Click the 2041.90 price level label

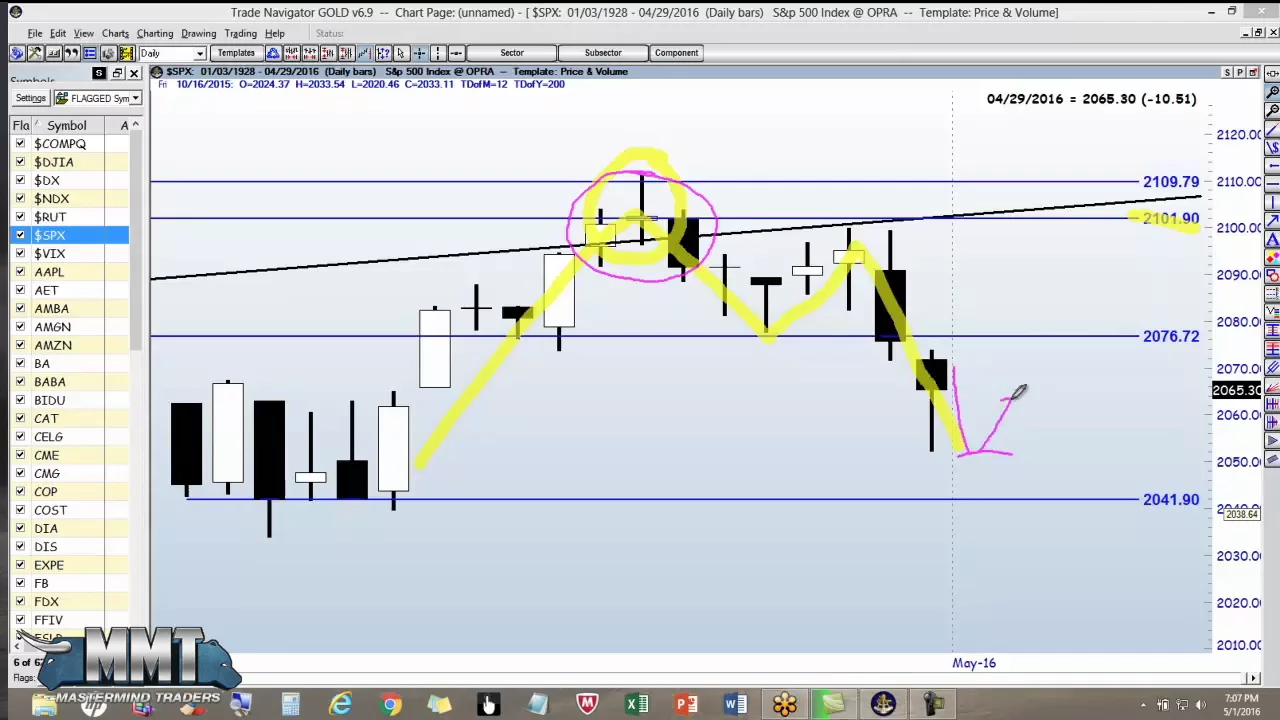click(1170, 500)
